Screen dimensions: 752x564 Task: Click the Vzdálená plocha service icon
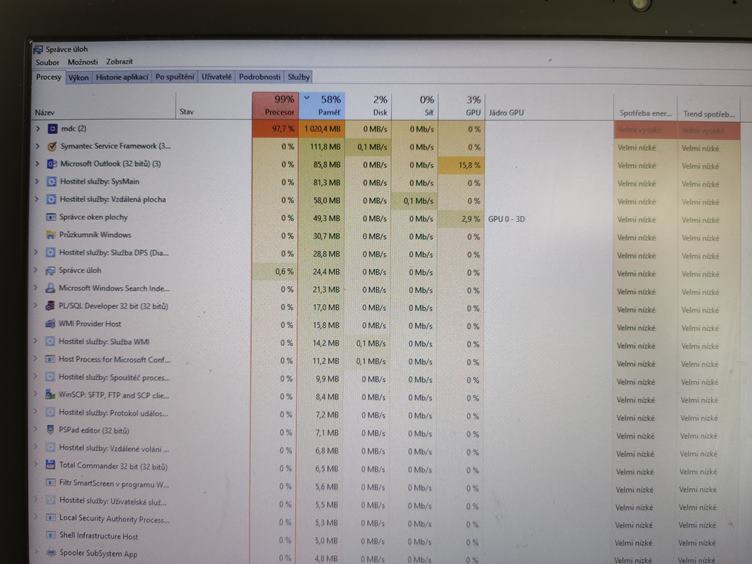tap(51, 200)
